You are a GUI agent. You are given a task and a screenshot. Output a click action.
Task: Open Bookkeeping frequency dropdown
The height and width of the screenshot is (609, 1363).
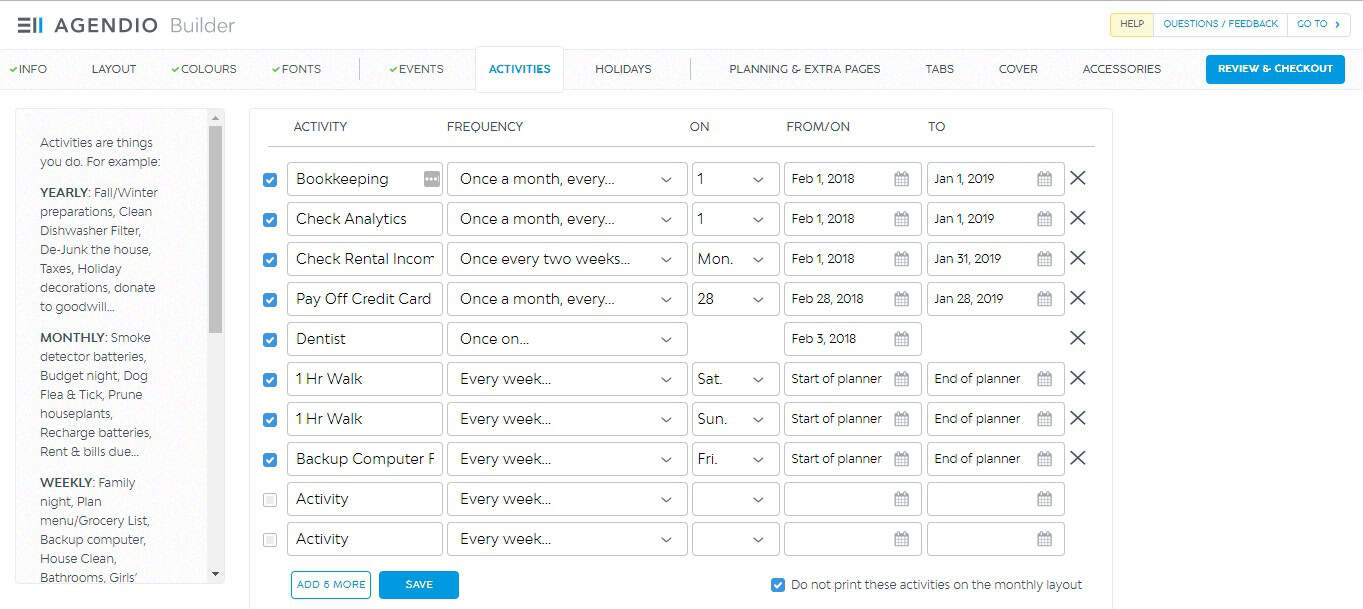point(567,179)
